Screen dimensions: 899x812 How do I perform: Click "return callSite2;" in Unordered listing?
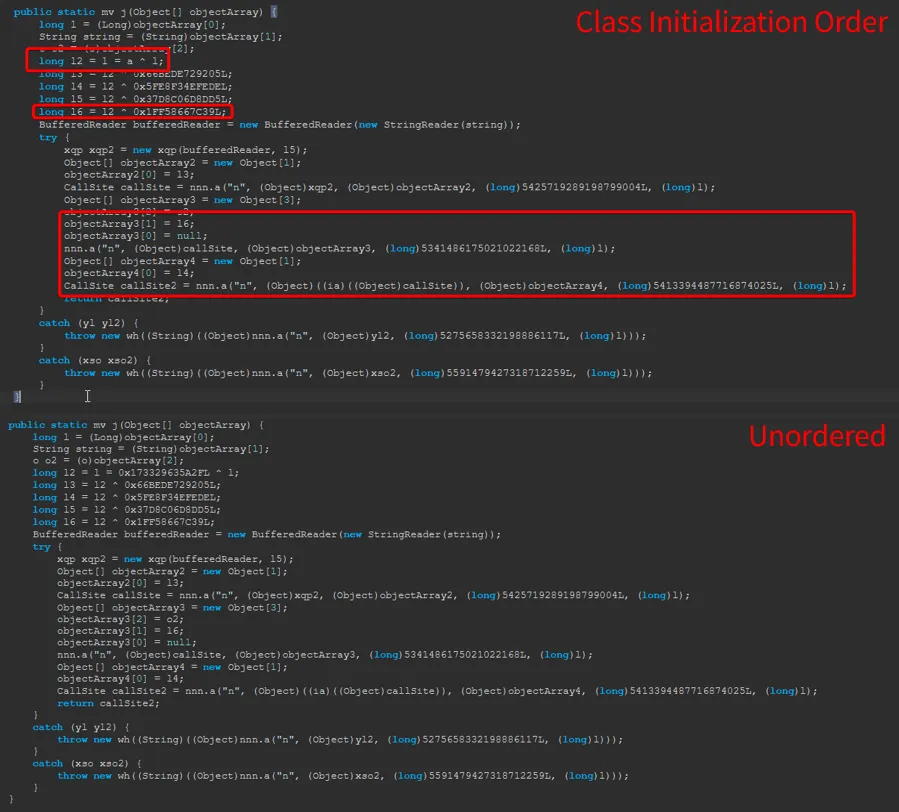coord(108,704)
